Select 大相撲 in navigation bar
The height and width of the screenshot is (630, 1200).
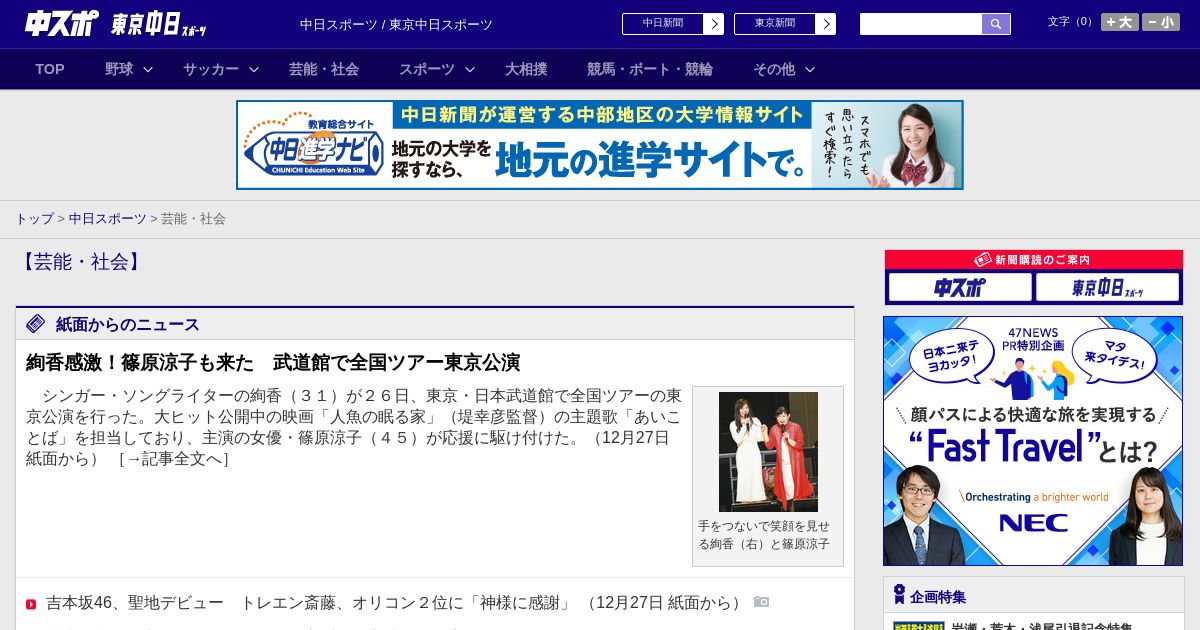click(x=526, y=69)
